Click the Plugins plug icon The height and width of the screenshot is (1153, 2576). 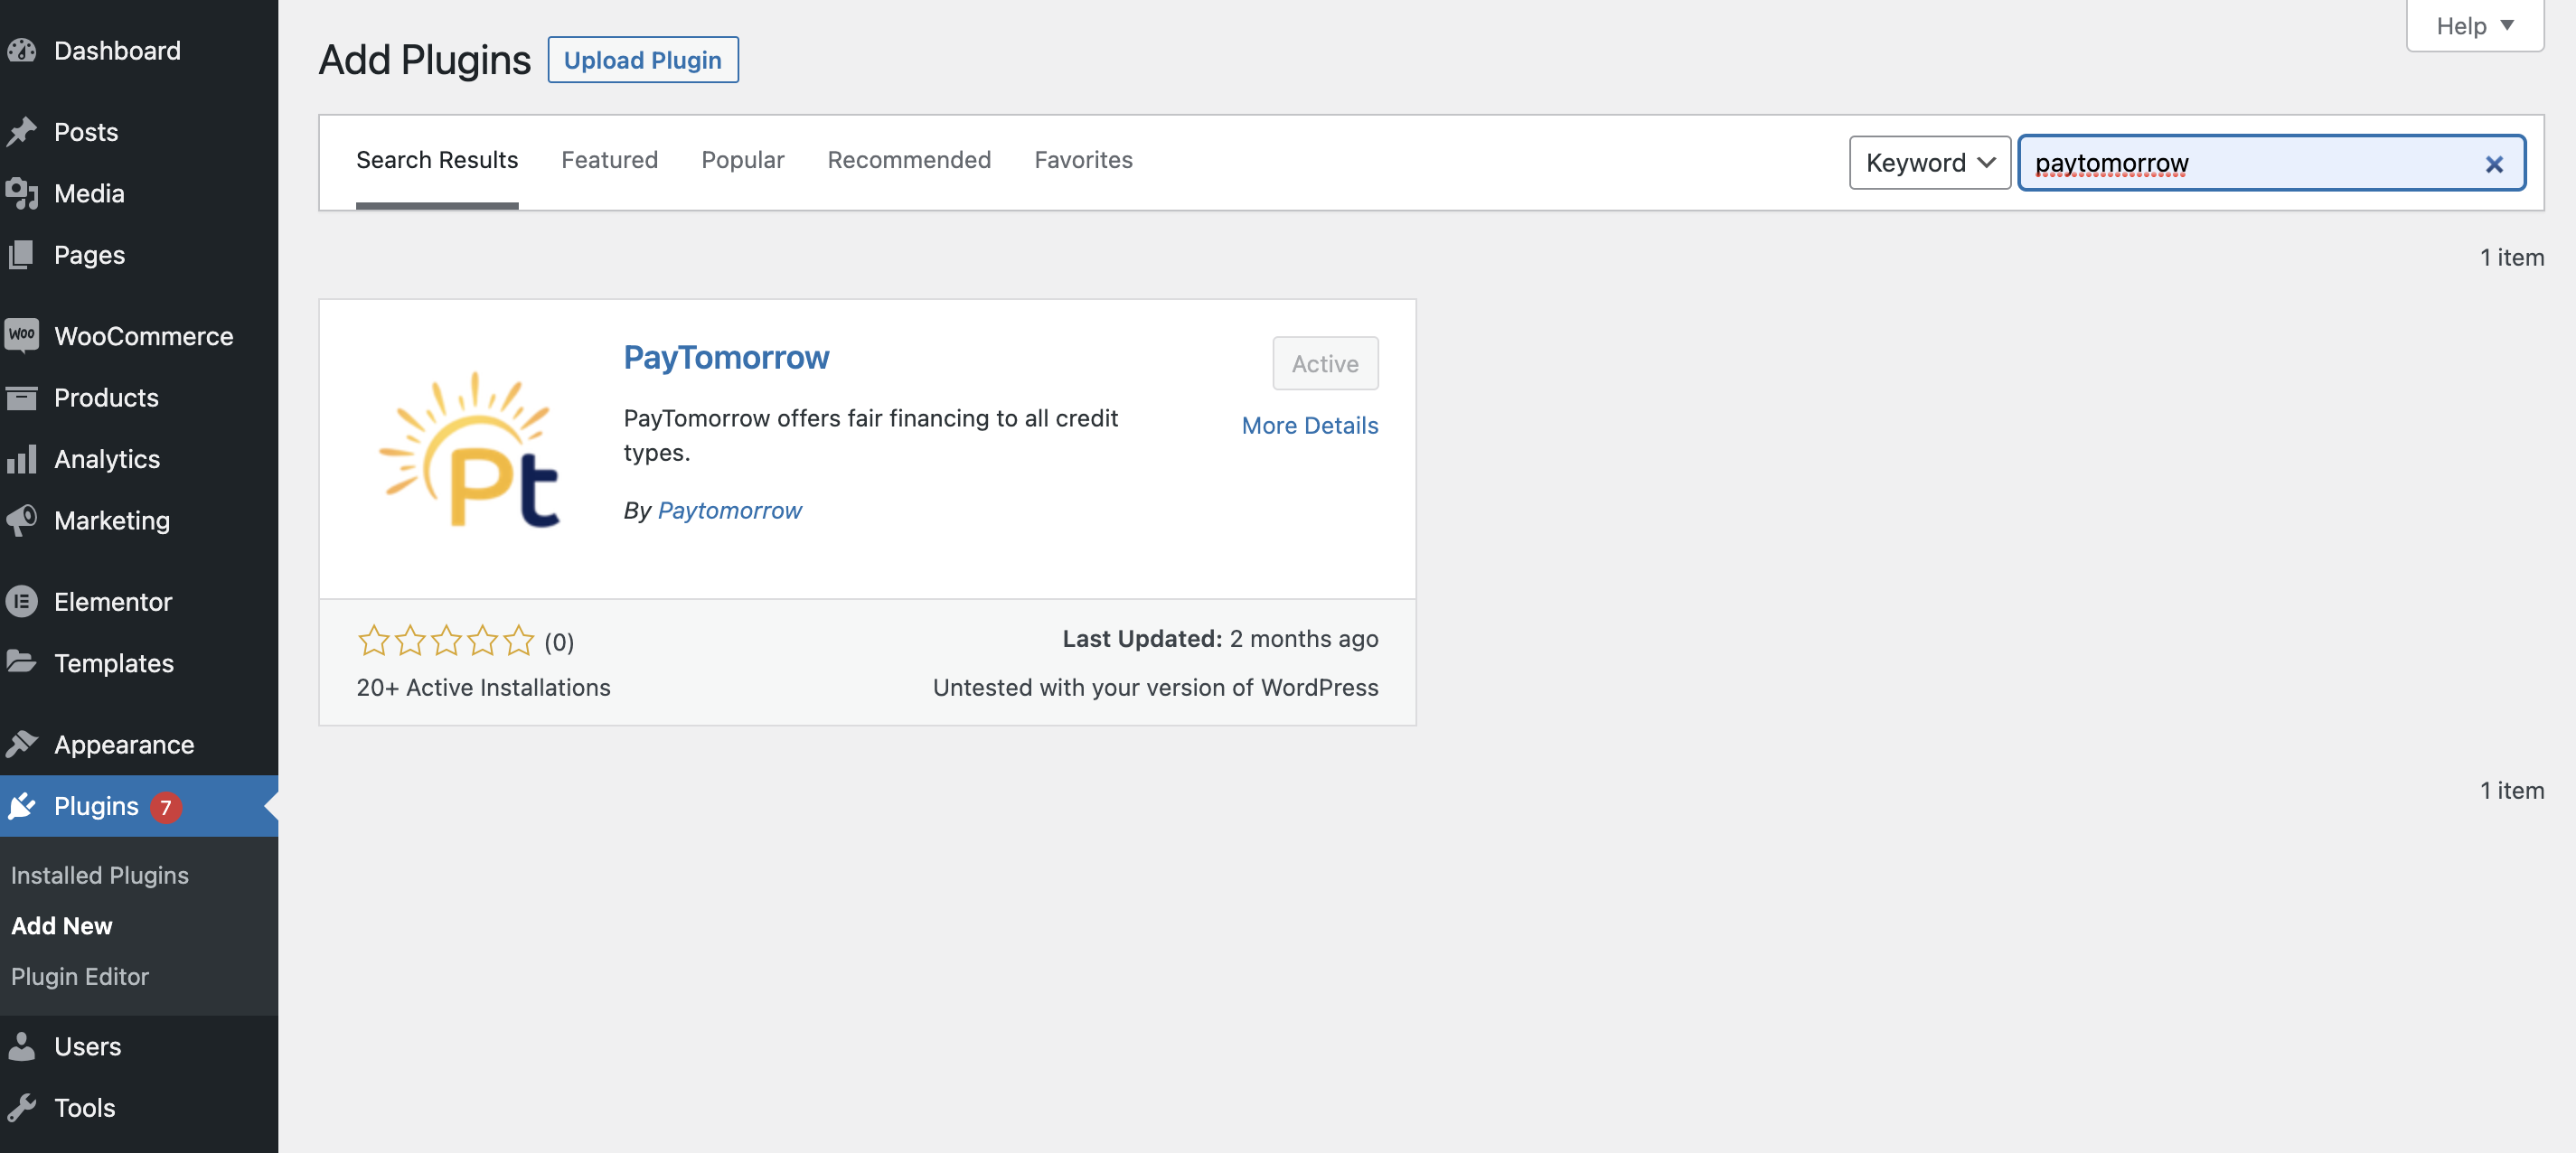[21, 806]
